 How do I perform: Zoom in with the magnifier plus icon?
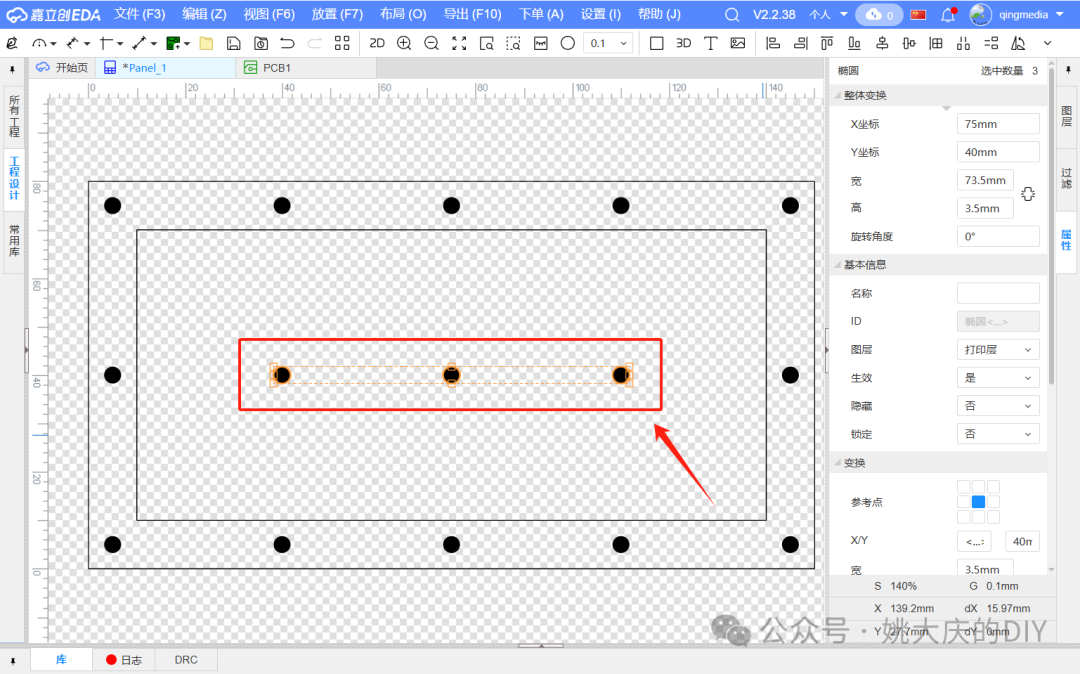point(404,43)
